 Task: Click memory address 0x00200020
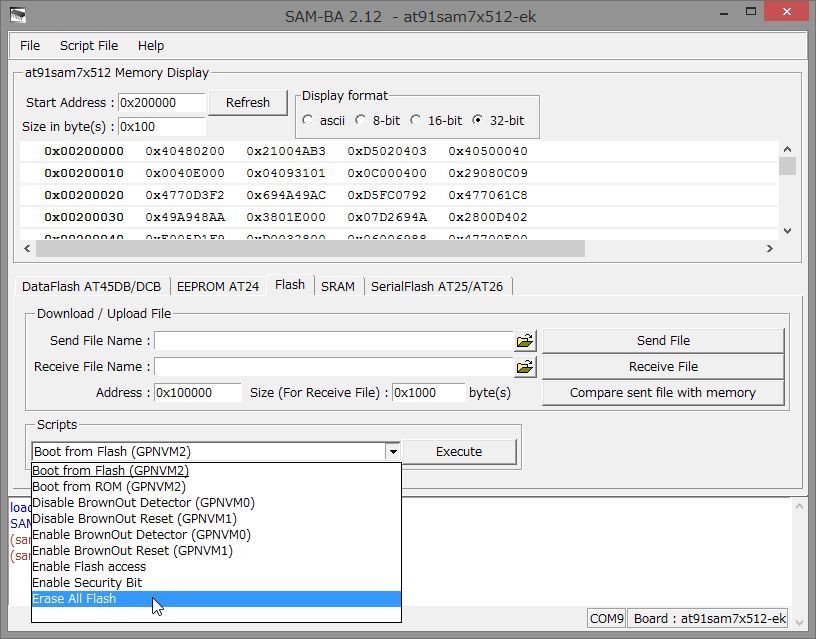pos(84,195)
